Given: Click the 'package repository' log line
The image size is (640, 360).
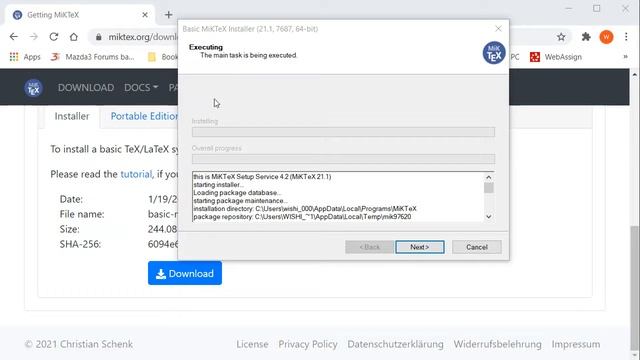Looking at the screenshot, I should point(302,217).
